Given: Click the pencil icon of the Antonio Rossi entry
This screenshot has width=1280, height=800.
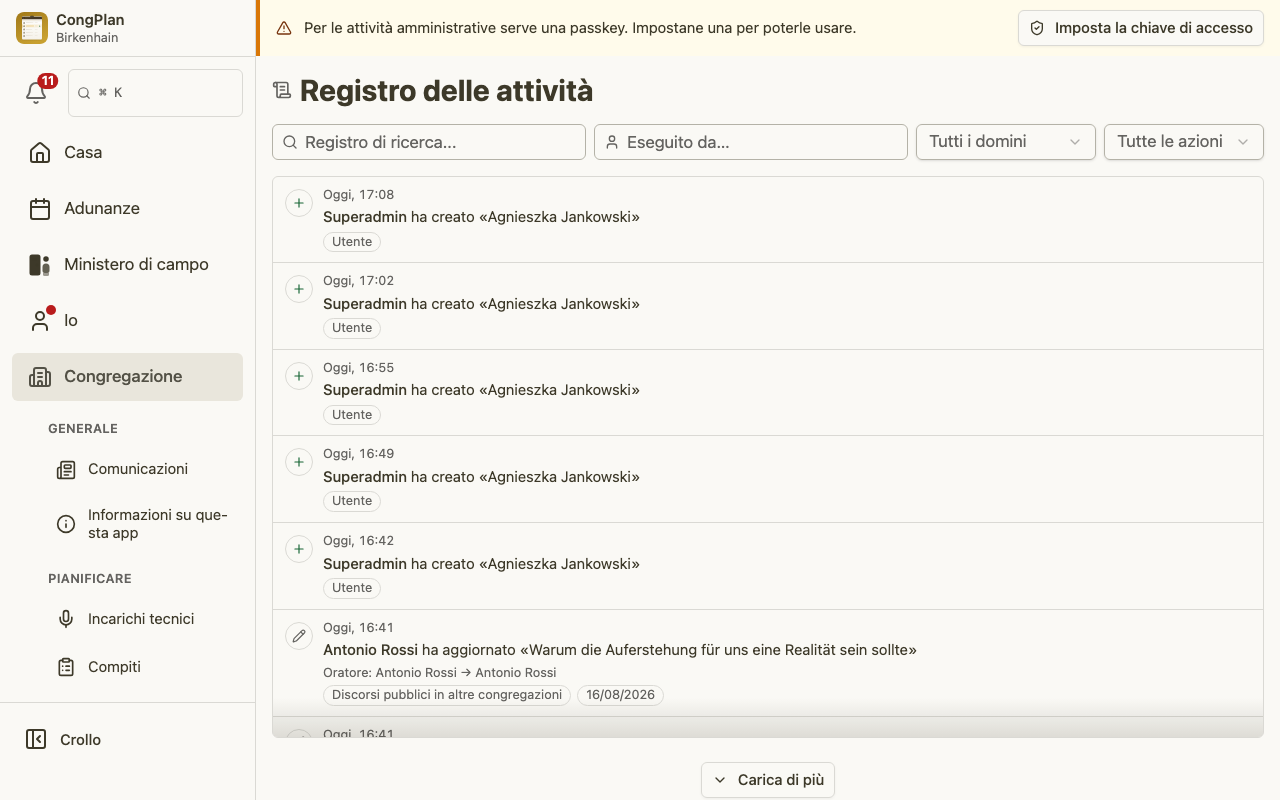Looking at the screenshot, I should [x=299, y=636].
